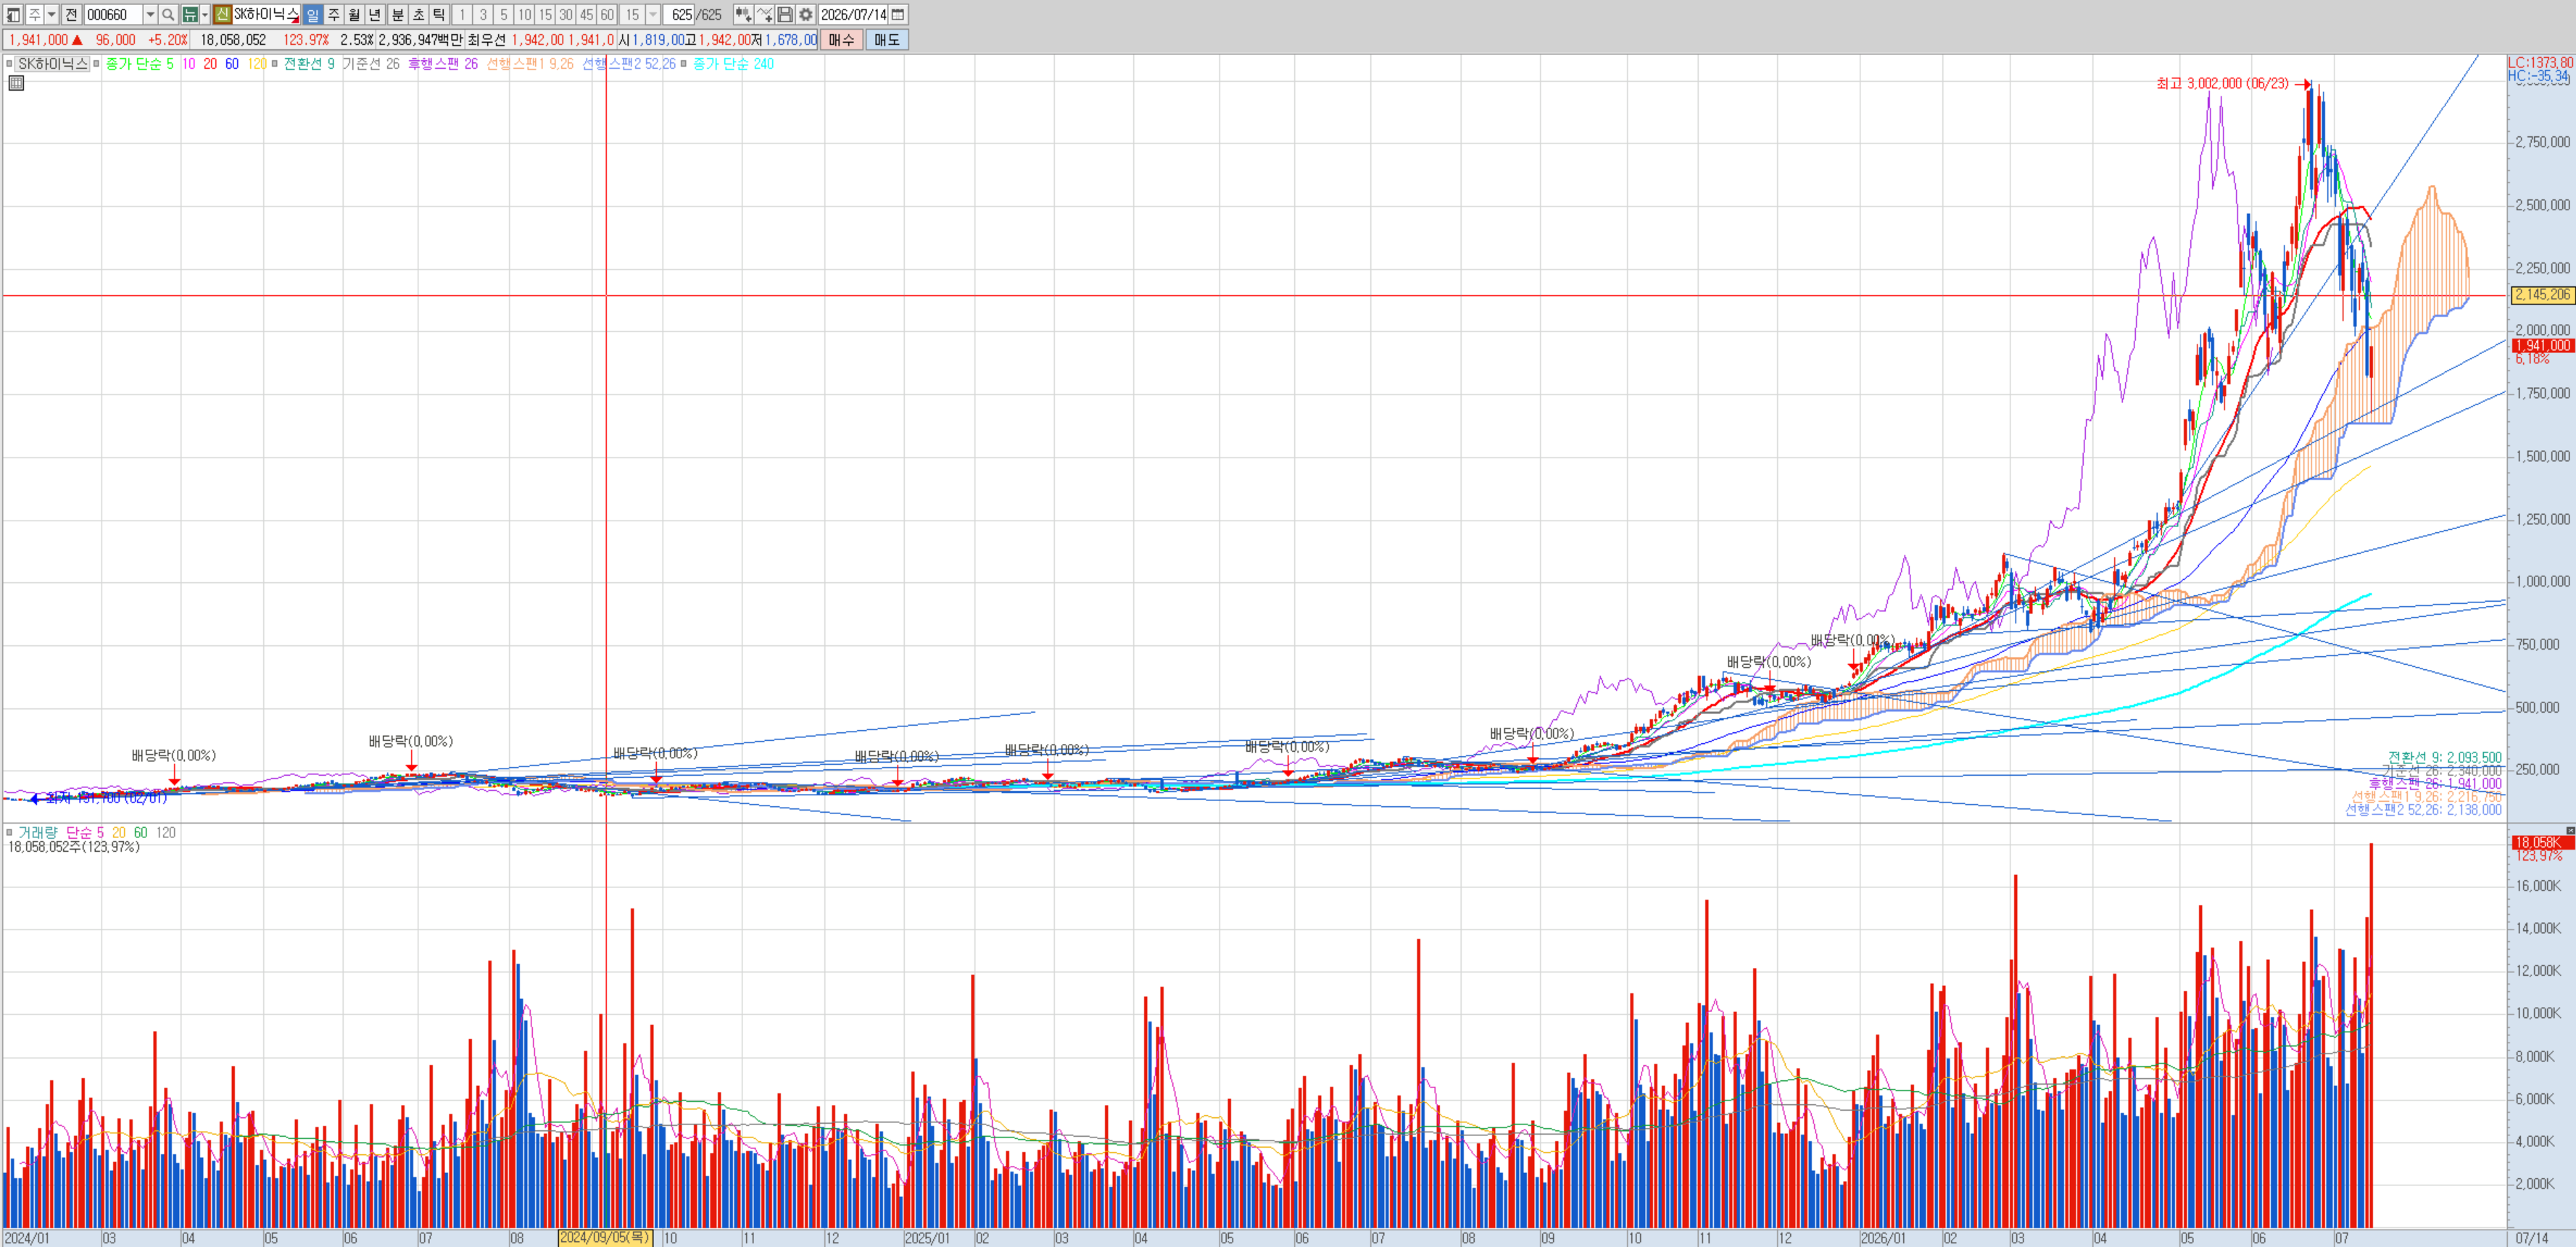This screenshot has width=2576, height=1247.
Task: Click the crosshair price label 2,145,206
Action: [x=2542, y=295]
